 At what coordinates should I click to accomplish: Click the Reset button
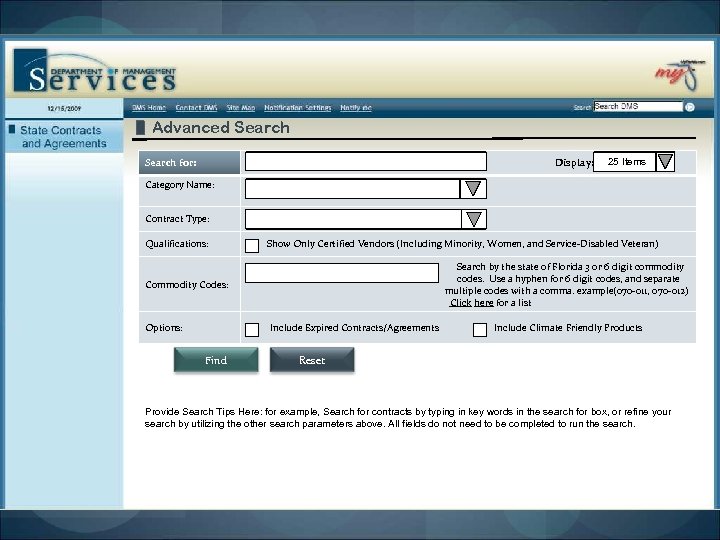coord(312,360)
